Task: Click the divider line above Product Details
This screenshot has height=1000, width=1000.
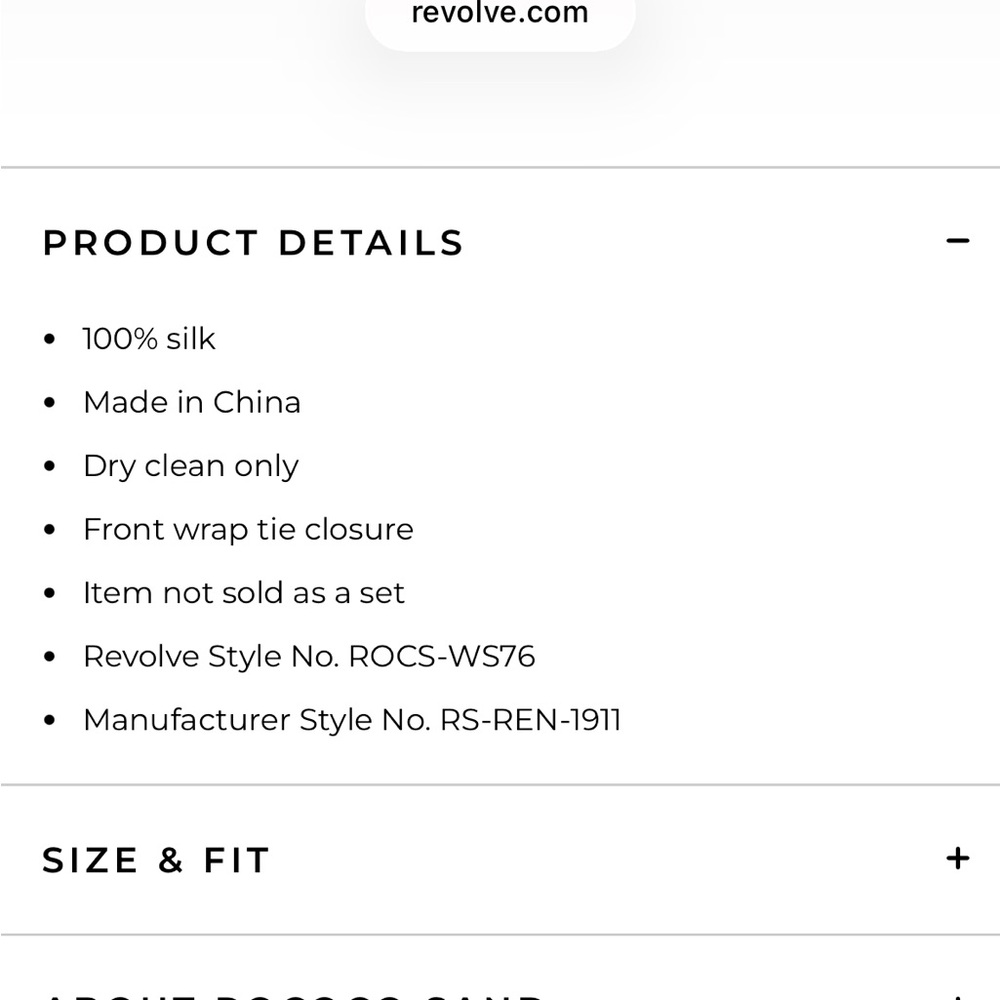Action: click(500, 168)
